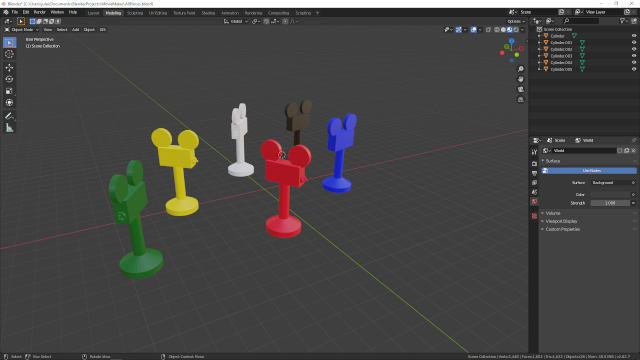Image resolution: width=640 pixels, height=360 pixels.
Task: Hide Cylinder.003 with its eye icon
Action: (x=634, y=56)
